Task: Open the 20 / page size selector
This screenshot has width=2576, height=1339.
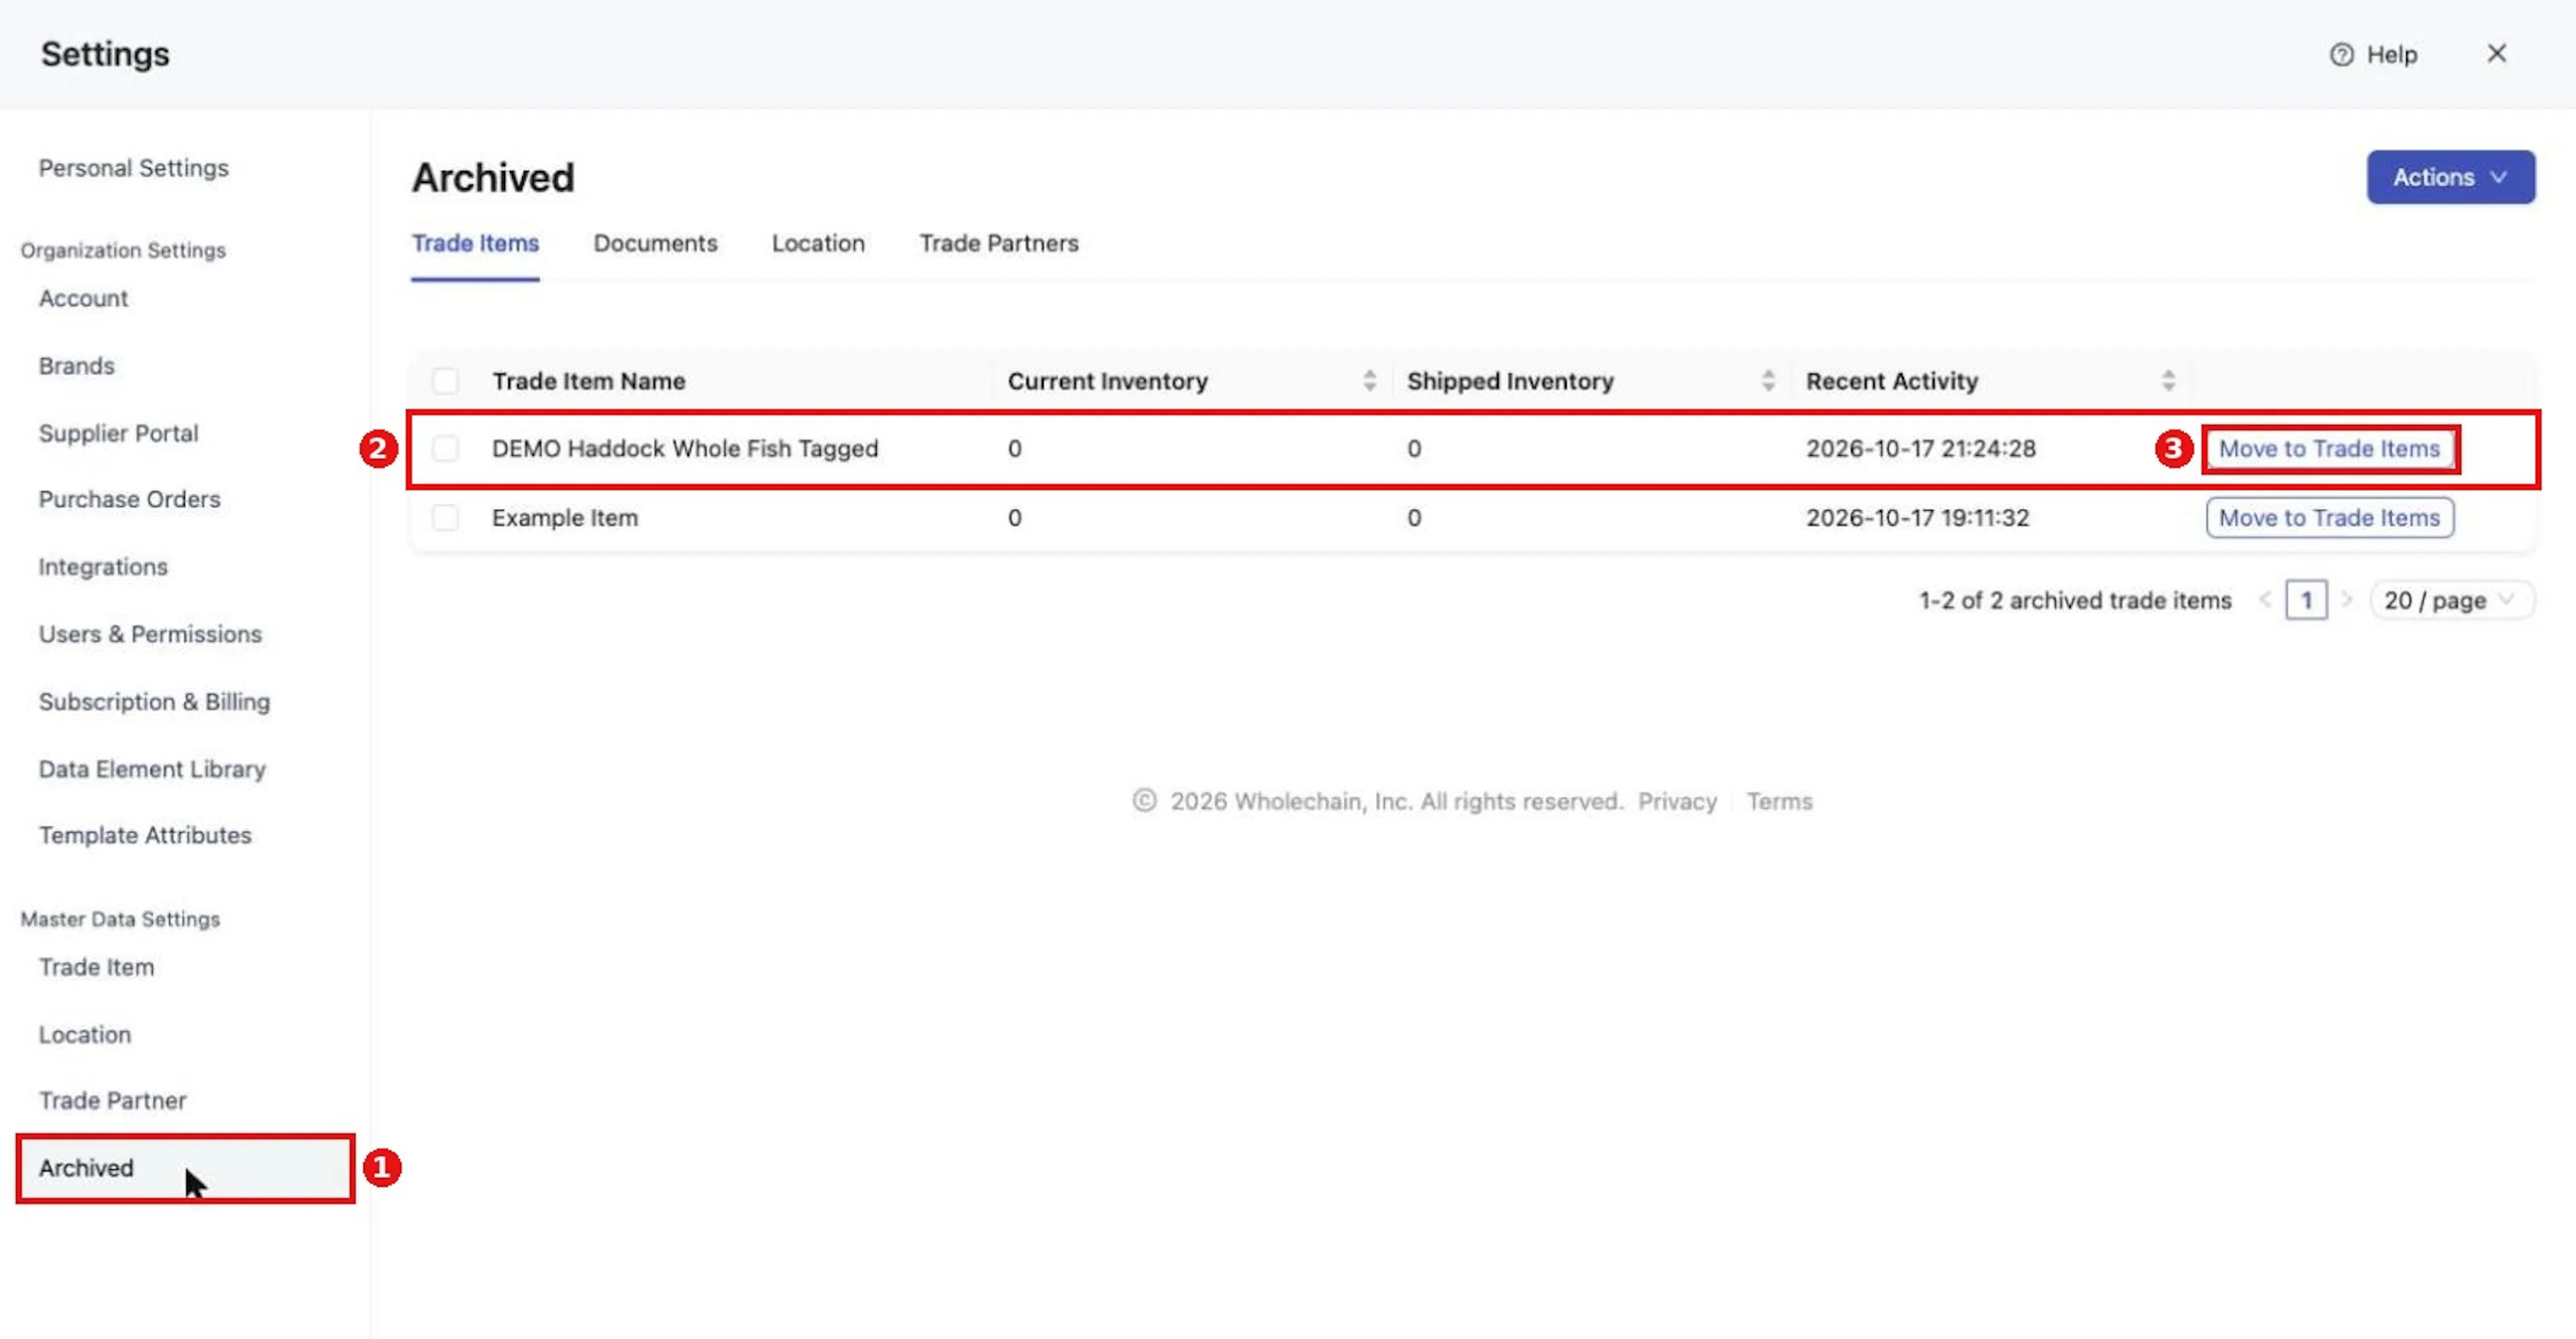Action: tap(2451, 600)
